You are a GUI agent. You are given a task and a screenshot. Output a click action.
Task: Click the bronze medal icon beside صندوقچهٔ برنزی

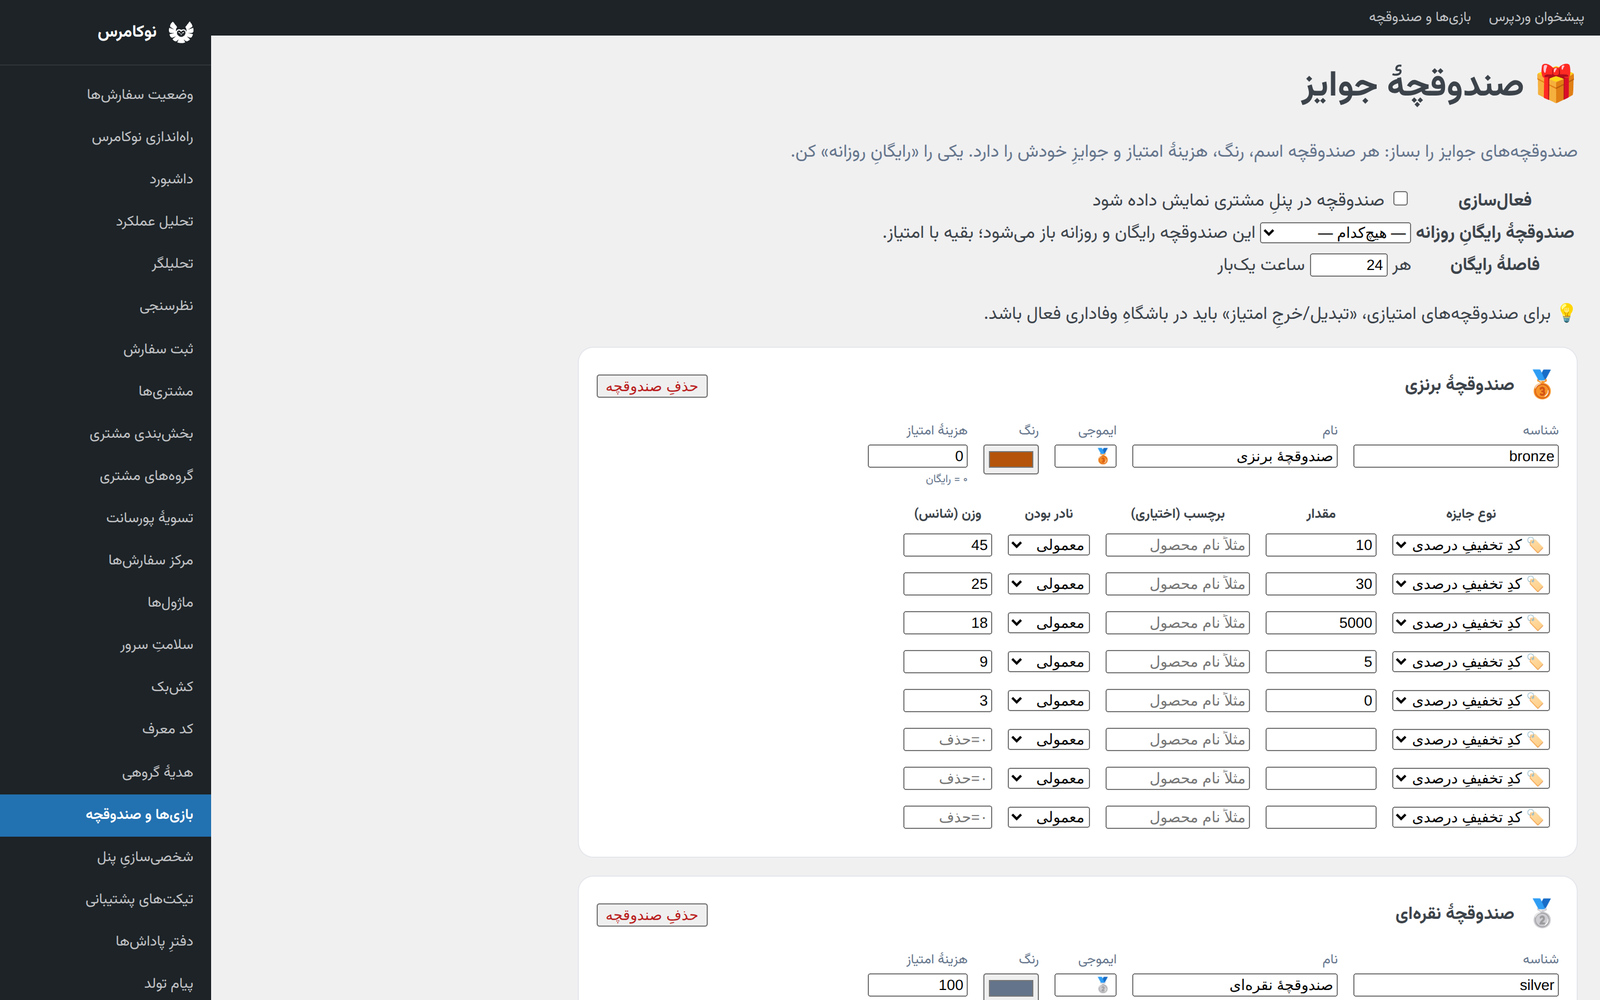point(1542,385)
